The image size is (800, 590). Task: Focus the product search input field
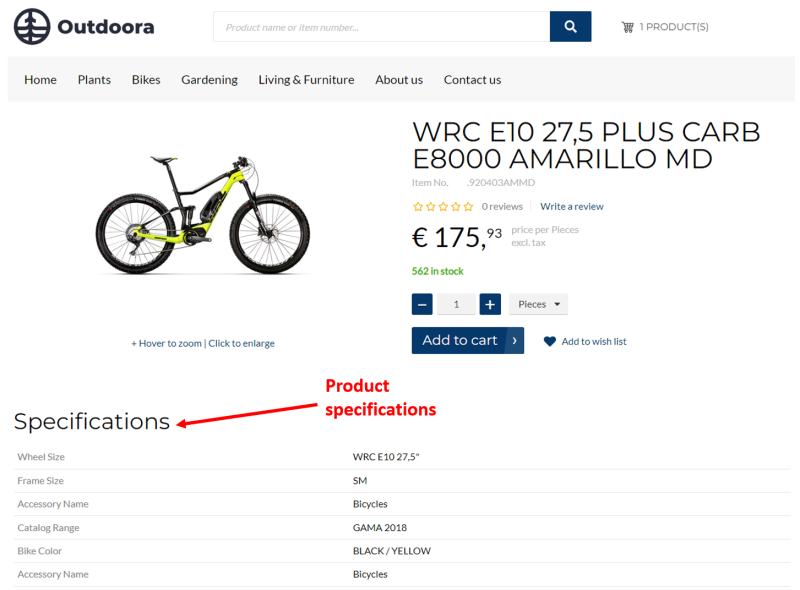click(x=381, y=27)
